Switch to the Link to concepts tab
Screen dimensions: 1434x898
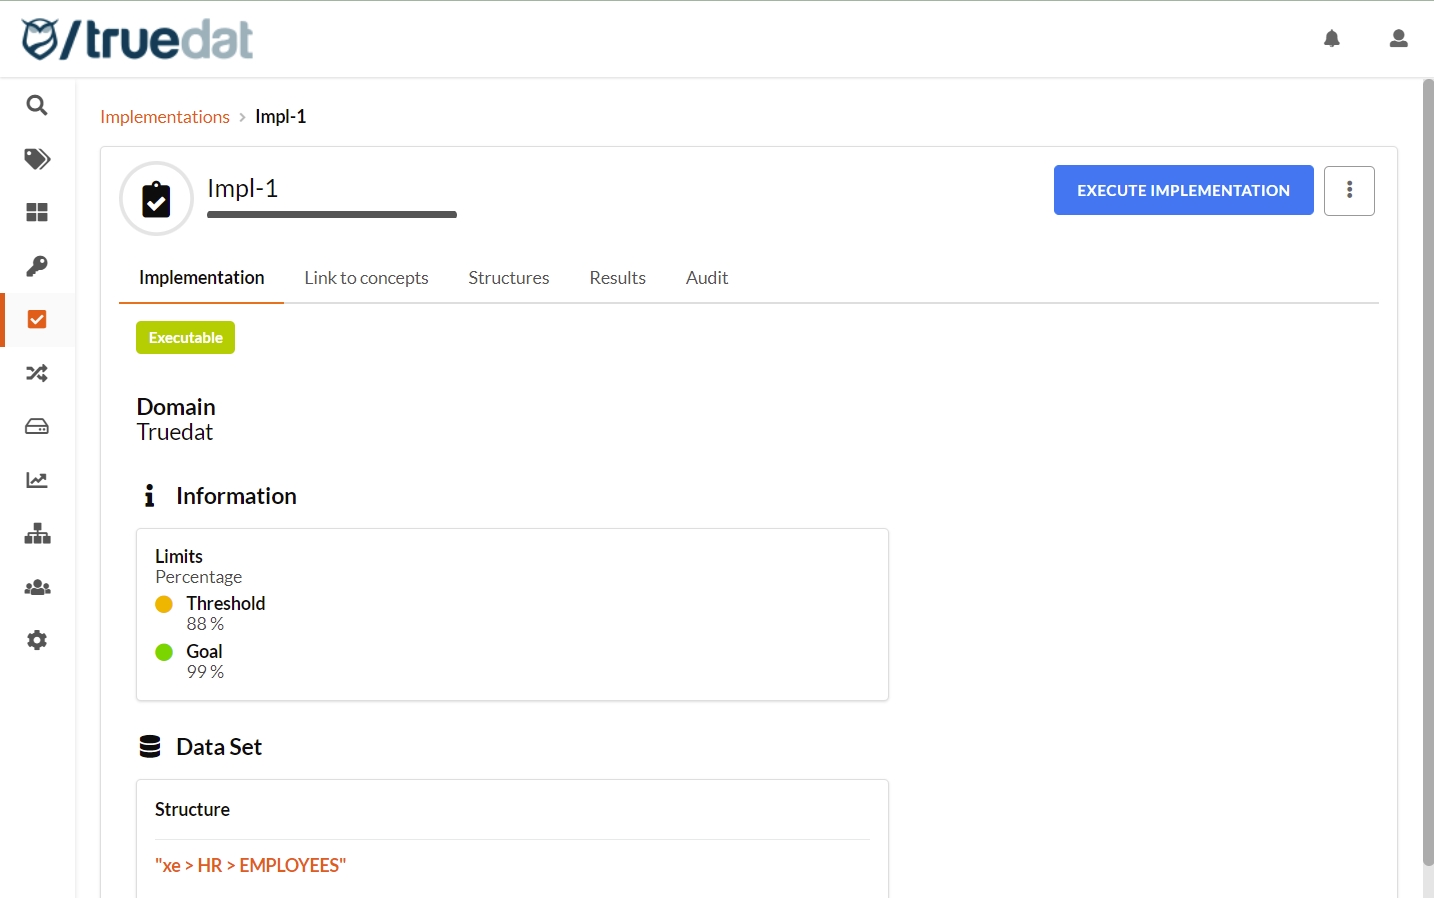click(366, 278)
